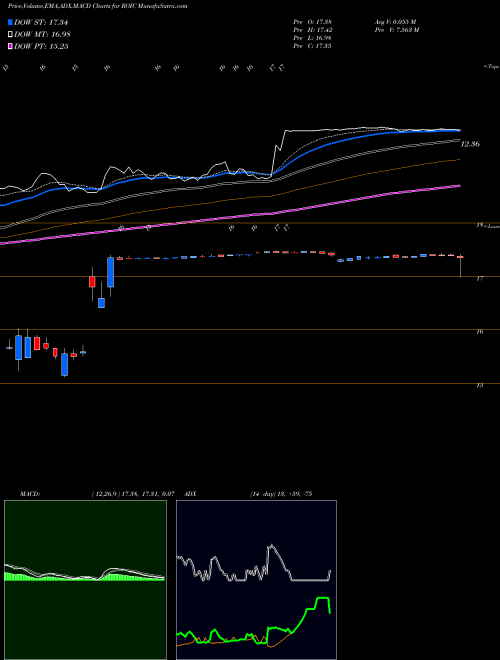Click the 'Pre V: 7.363 M' volume text
Image resolution: width=500 pixels, height=660 pixels.
[396, 30]
